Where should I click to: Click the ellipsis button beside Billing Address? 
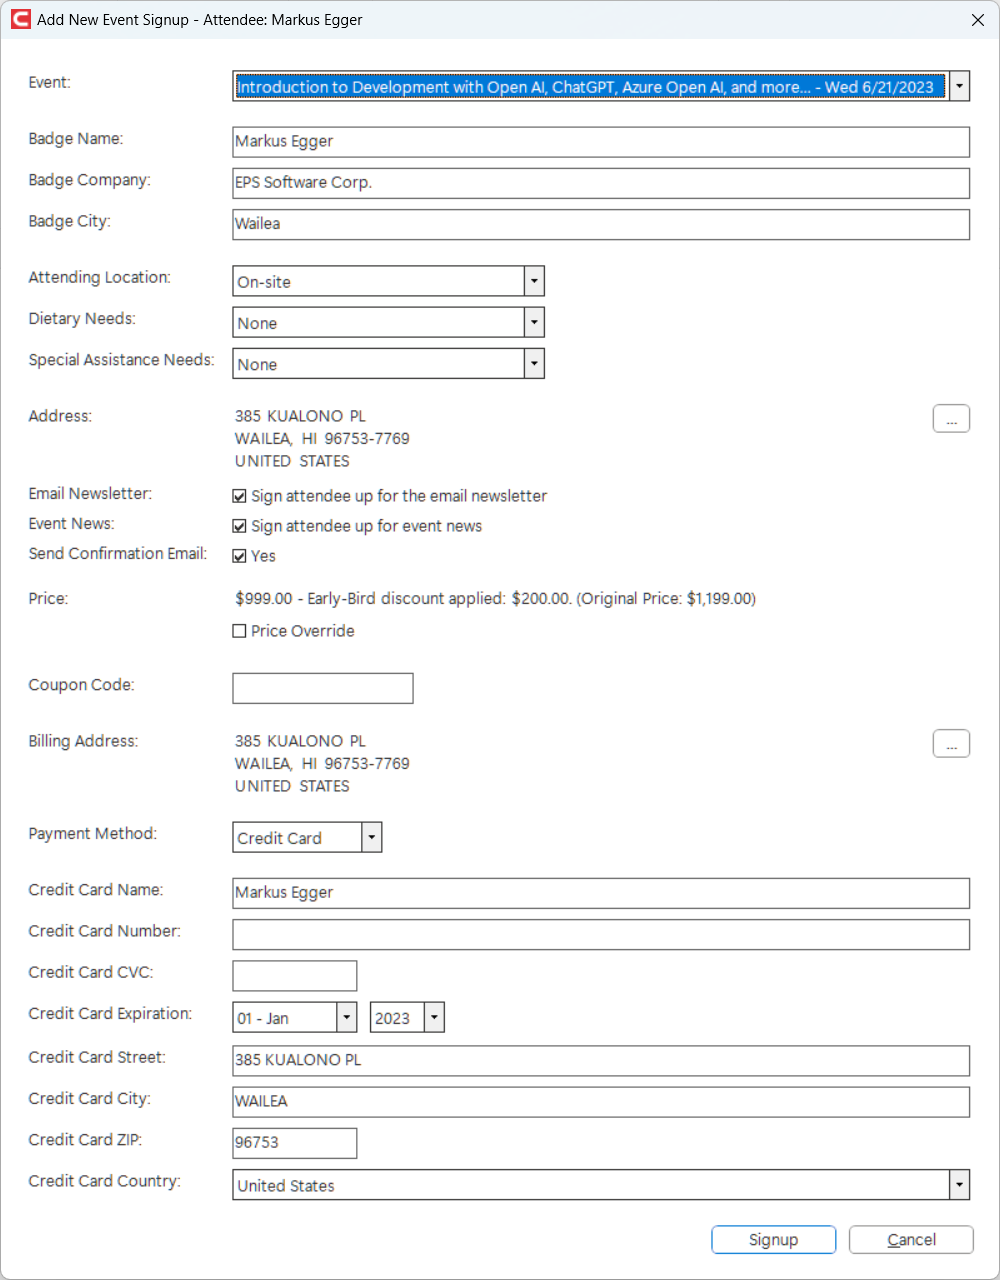951,744
